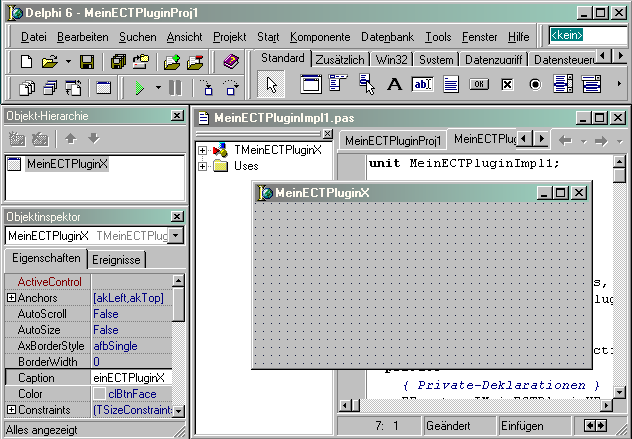Click the Remove file from project icon
Screen dimensions: 632x439
point(195,62)
